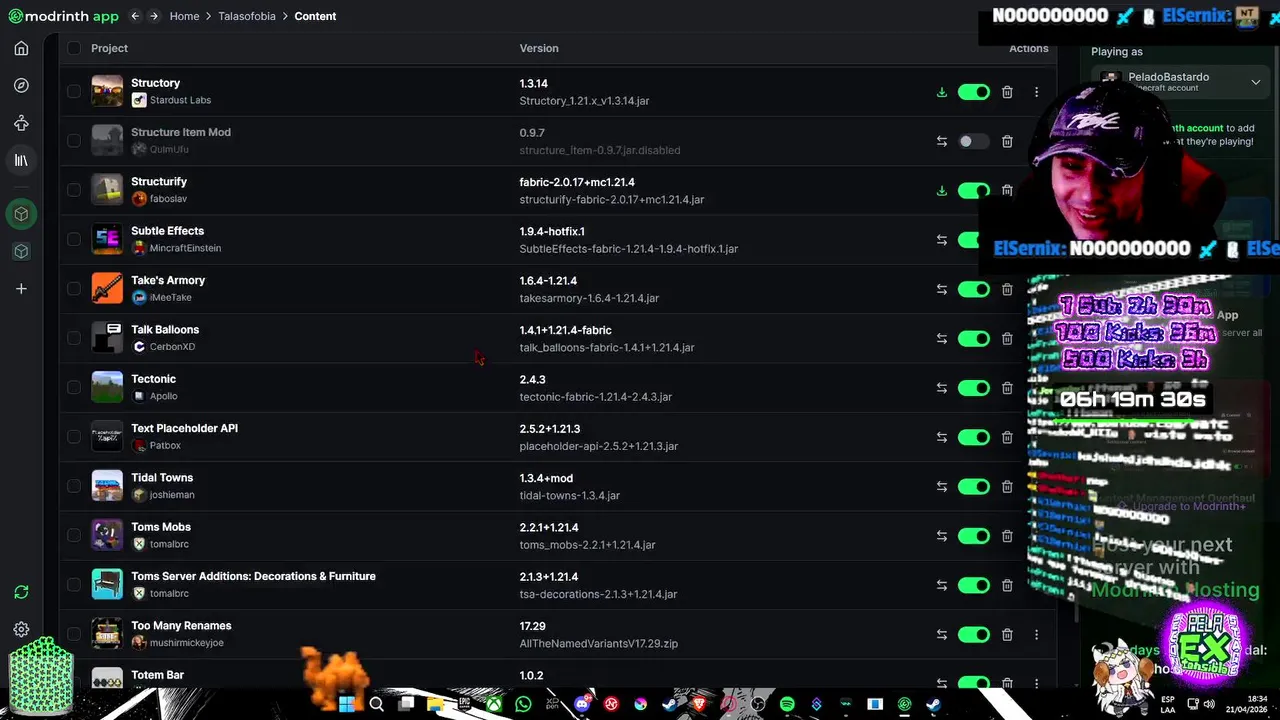The width and height of the screenshot is (1280, 720).
Task: Delete Text Placeholder API with trash icon
Action: click(1007, 437)
